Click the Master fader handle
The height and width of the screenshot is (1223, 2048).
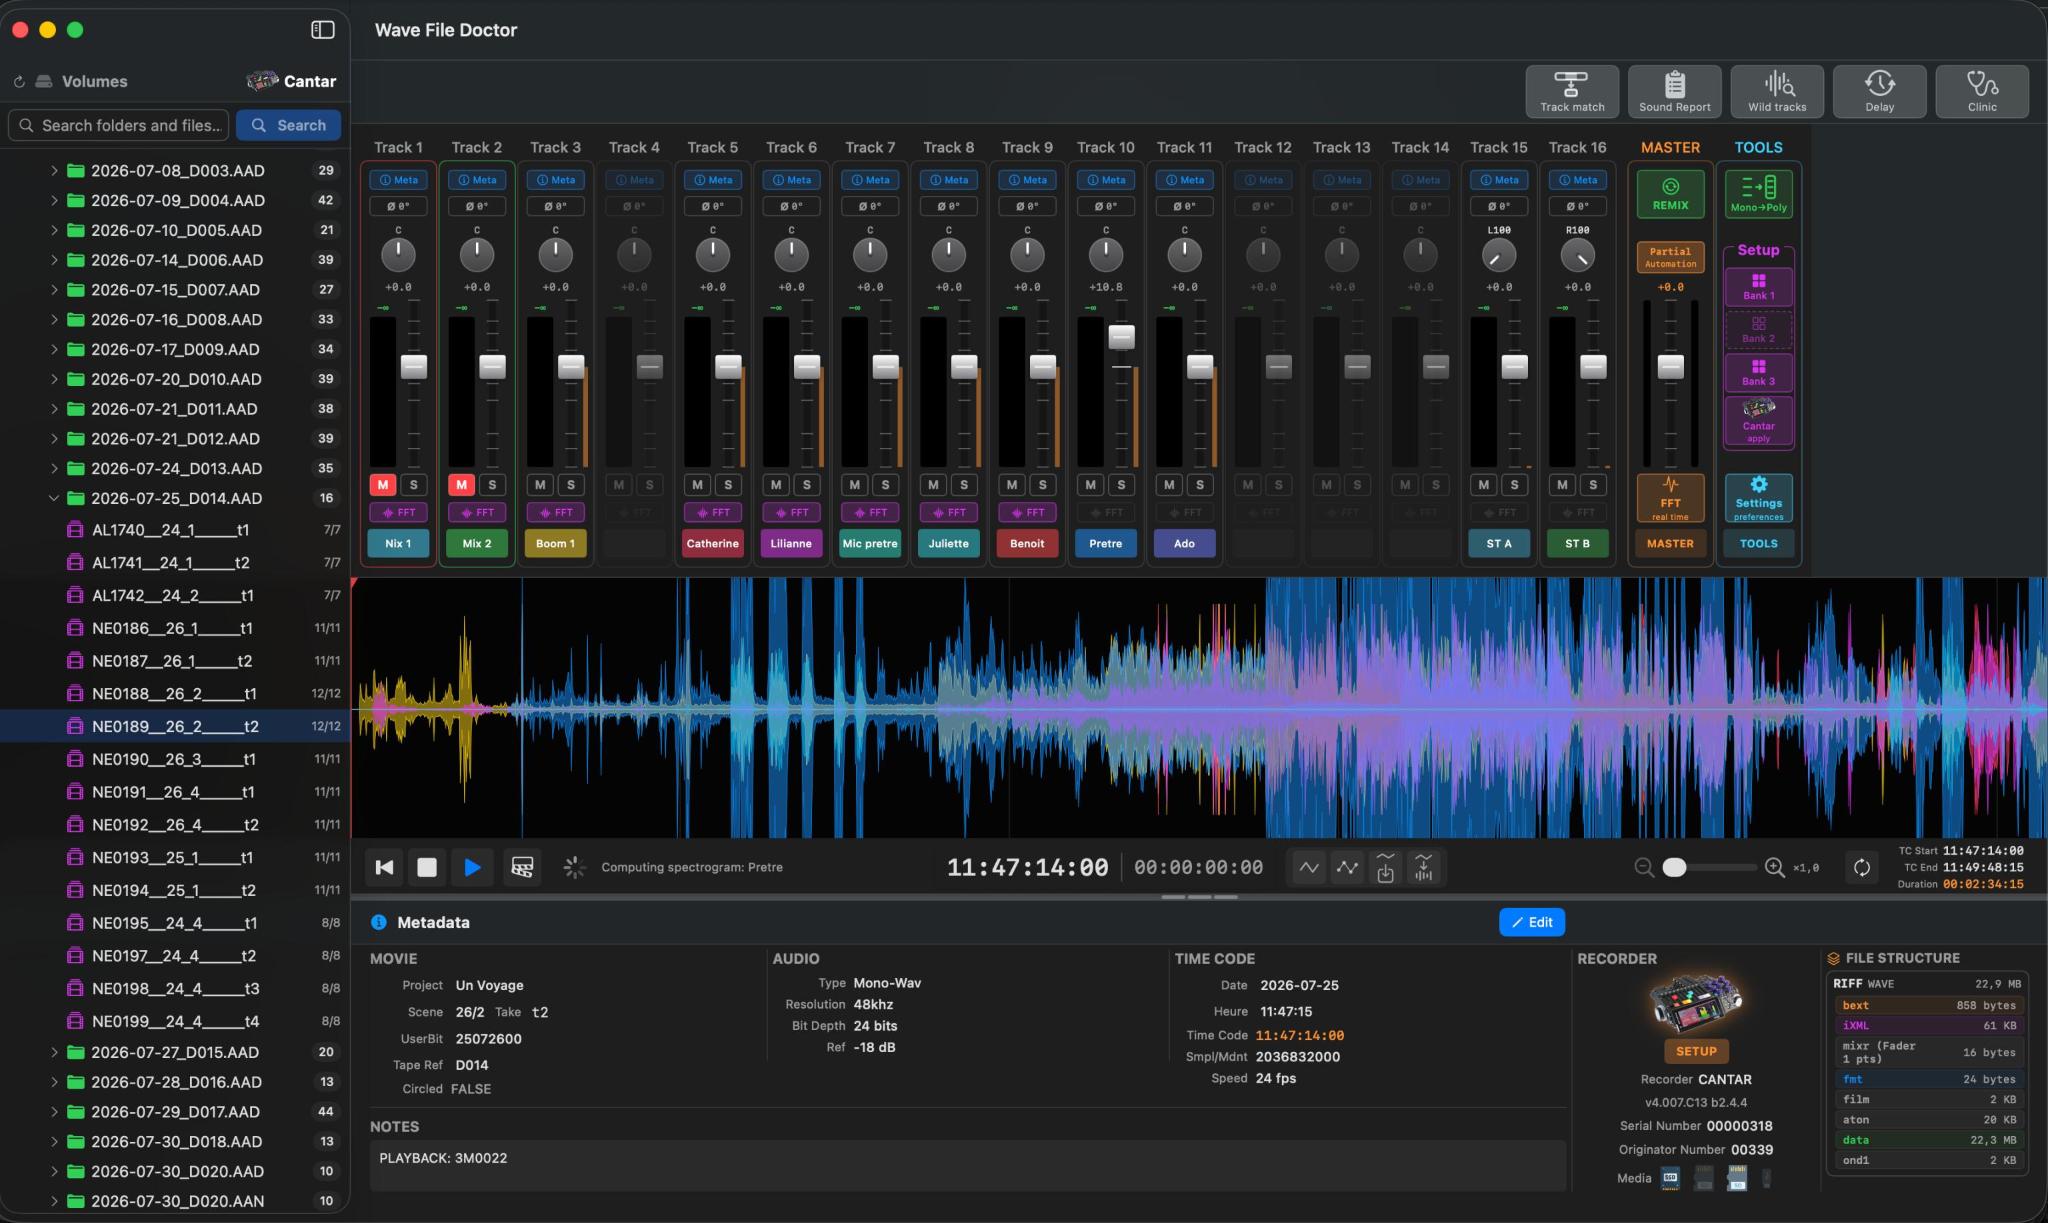1670,366
